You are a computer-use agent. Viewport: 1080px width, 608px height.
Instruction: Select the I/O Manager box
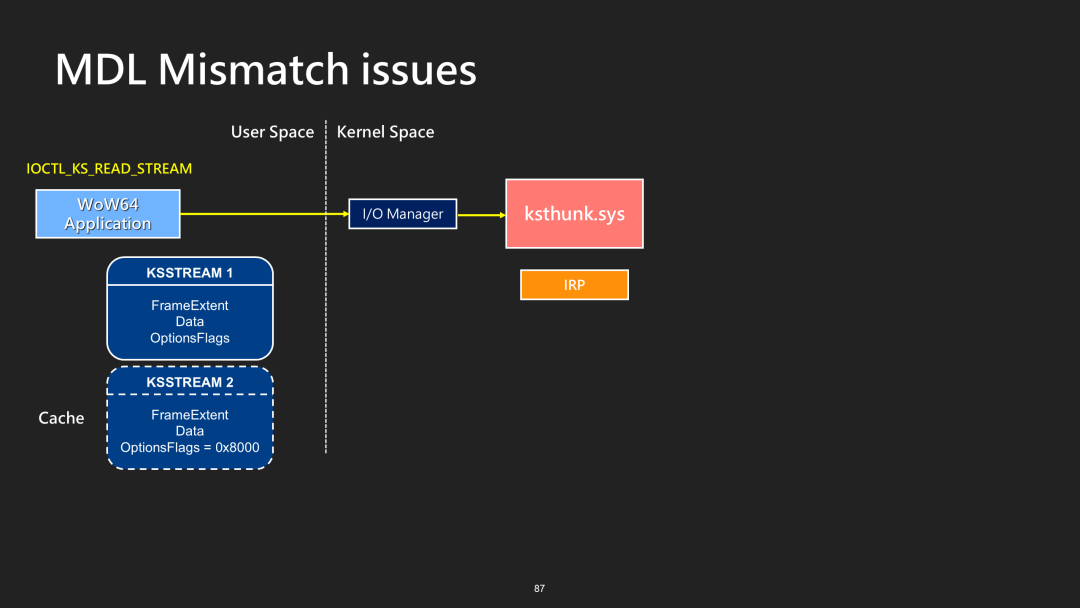pos(403,214)
